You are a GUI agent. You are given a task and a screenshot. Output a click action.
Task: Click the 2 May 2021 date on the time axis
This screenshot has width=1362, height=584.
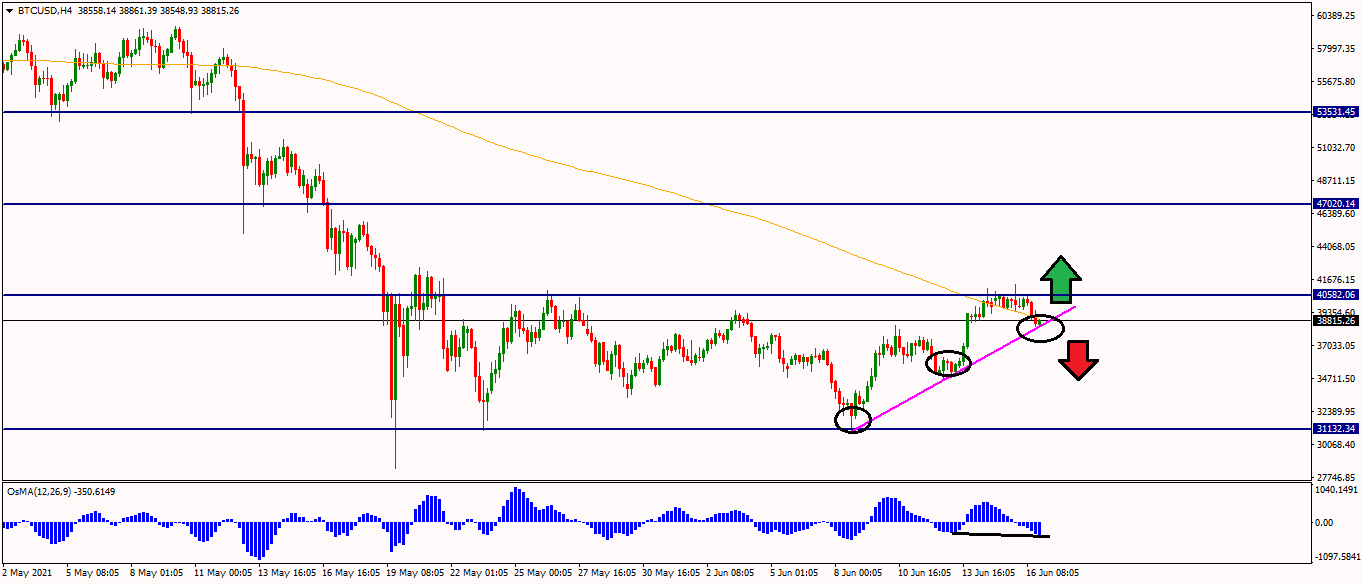click(25, 574)
